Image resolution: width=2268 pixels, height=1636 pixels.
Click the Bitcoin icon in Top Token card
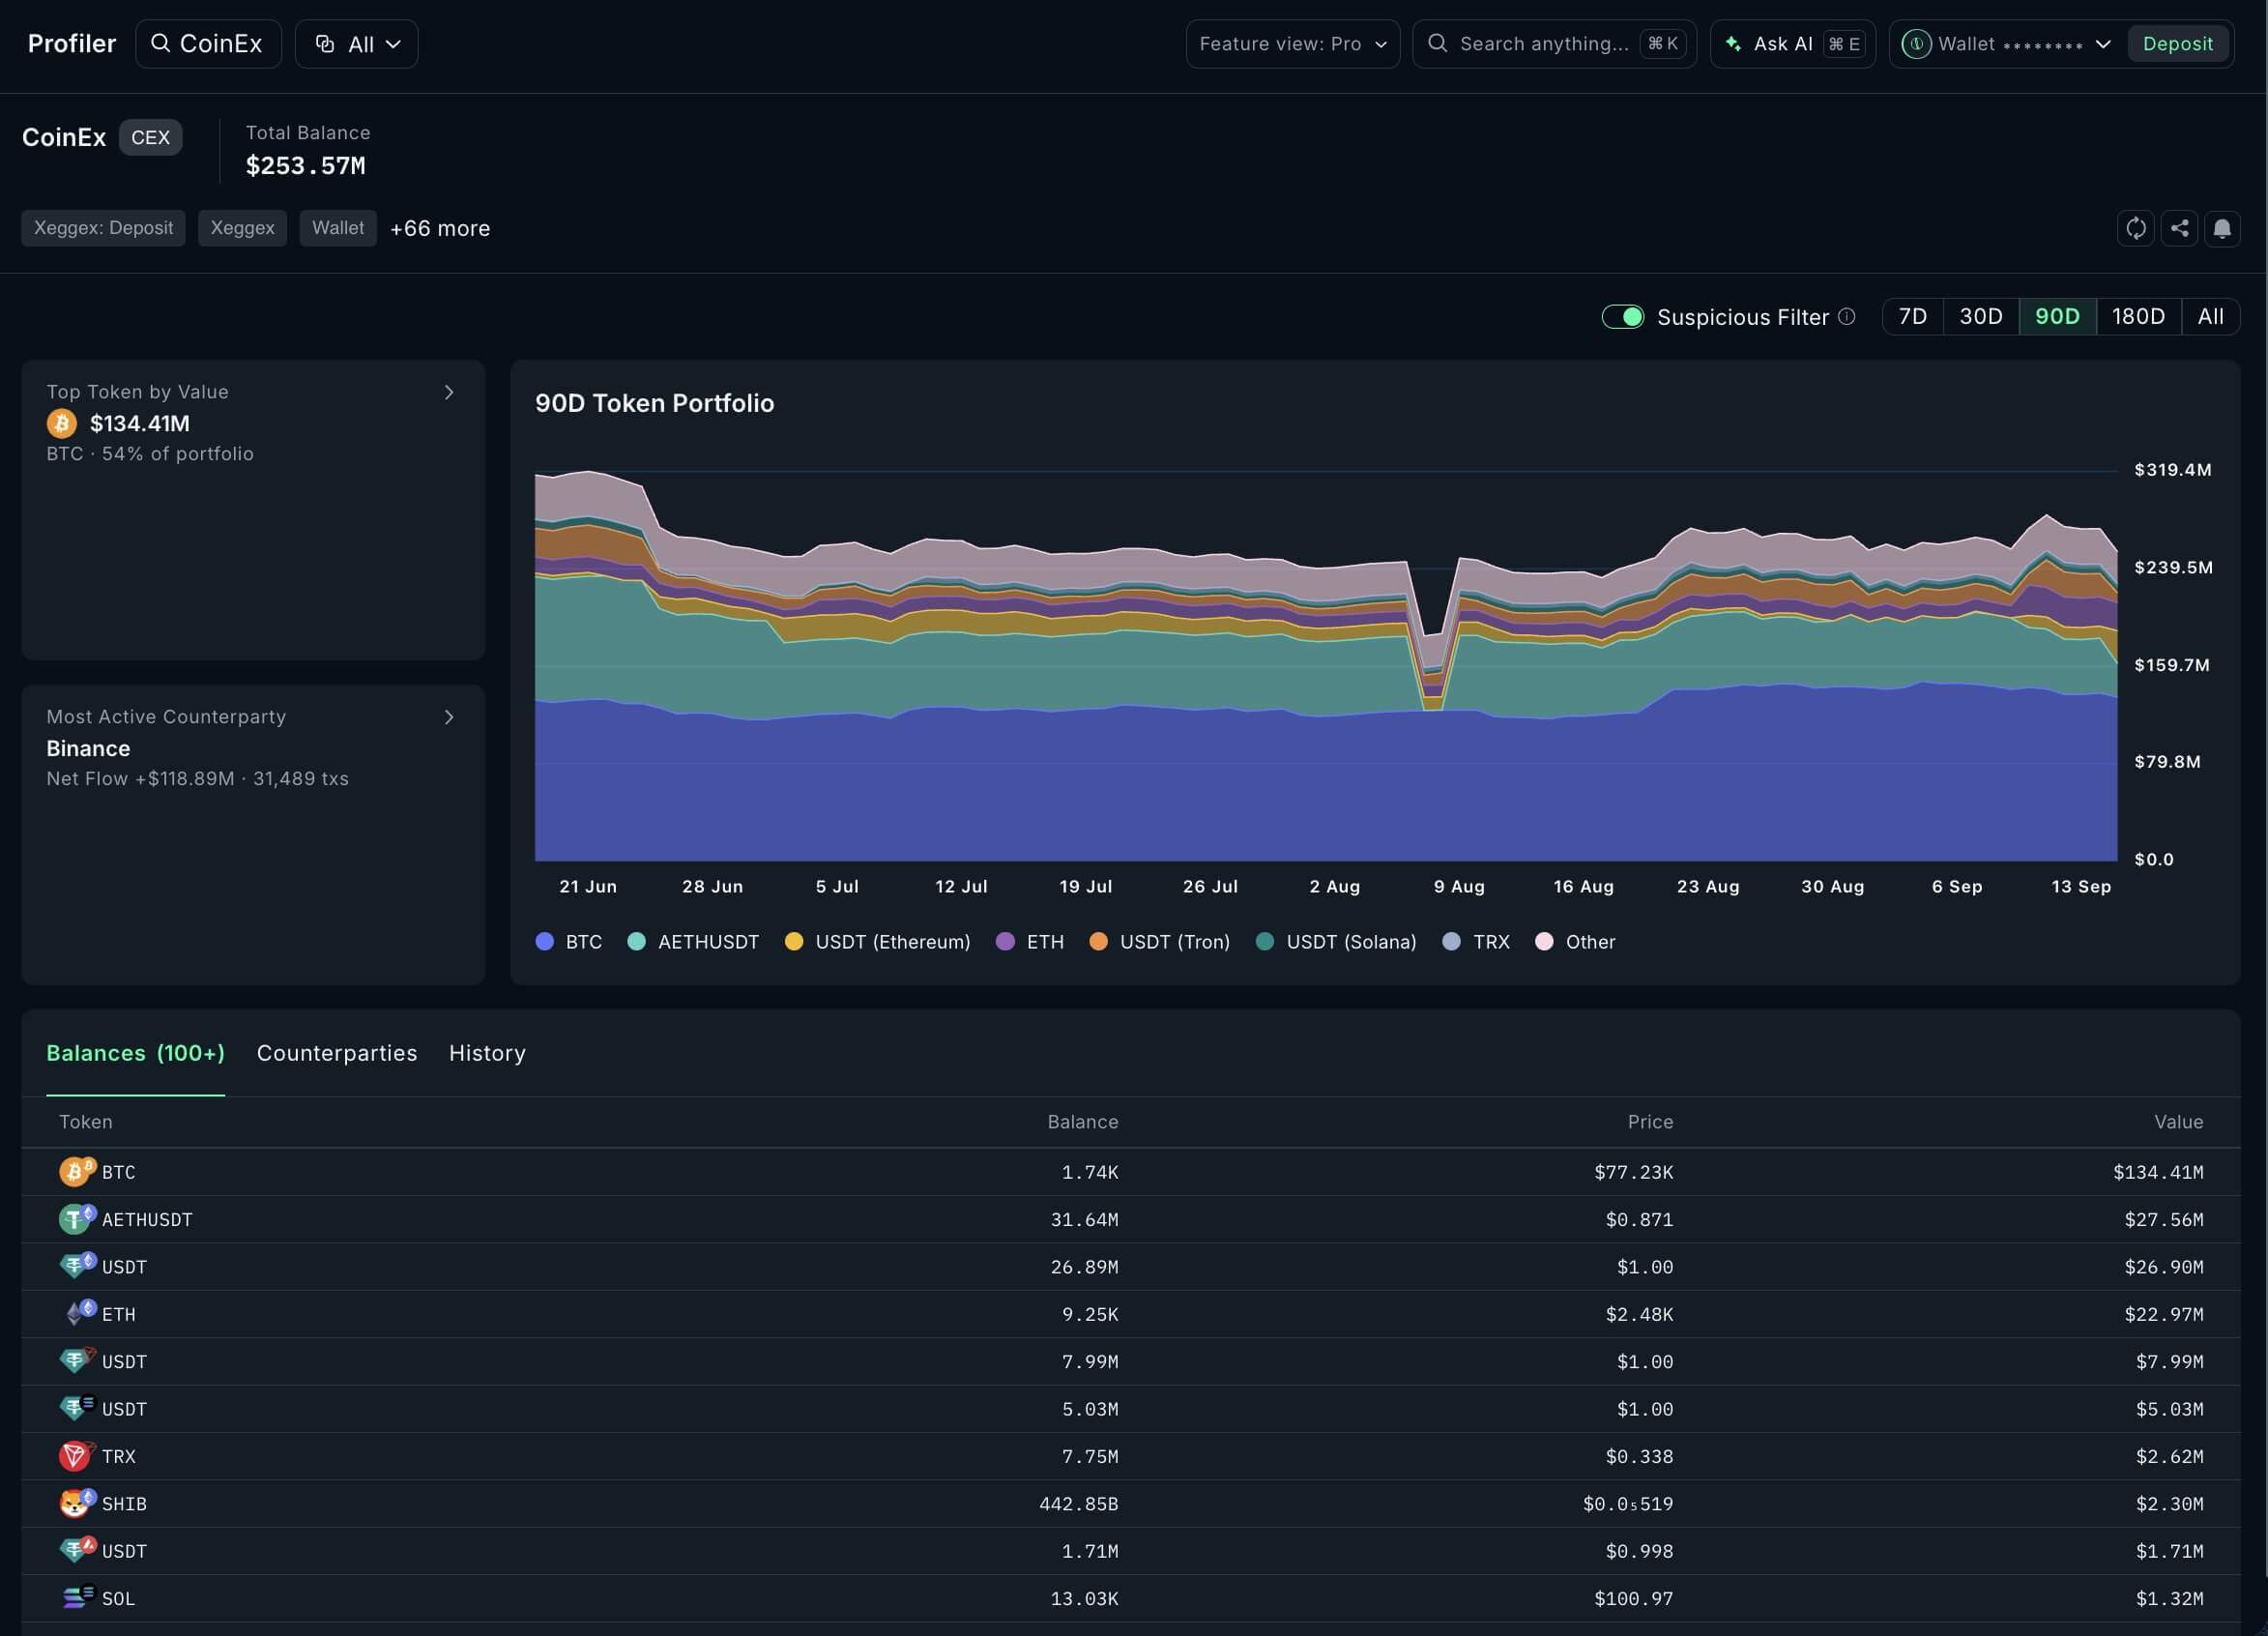pos(62,423)
